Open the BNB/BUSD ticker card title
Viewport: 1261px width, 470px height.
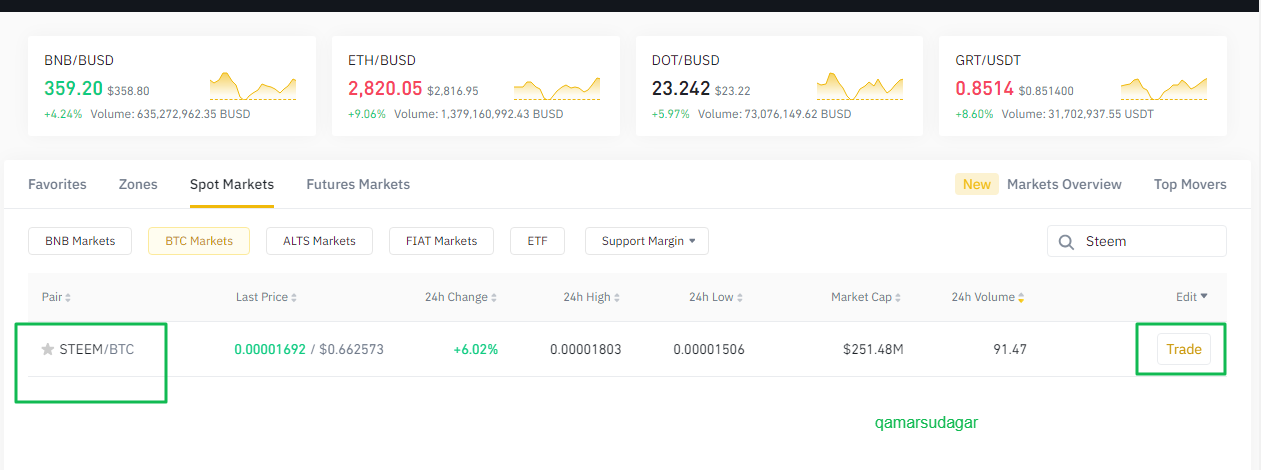[79, 60]
